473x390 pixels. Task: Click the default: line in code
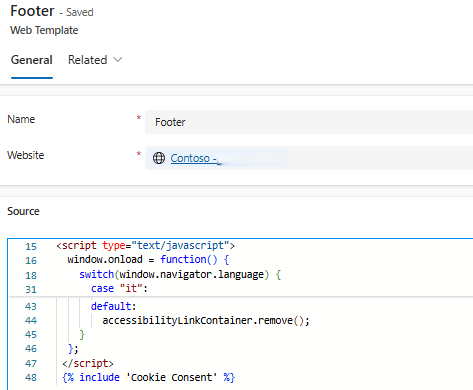(x=113, y=306)
